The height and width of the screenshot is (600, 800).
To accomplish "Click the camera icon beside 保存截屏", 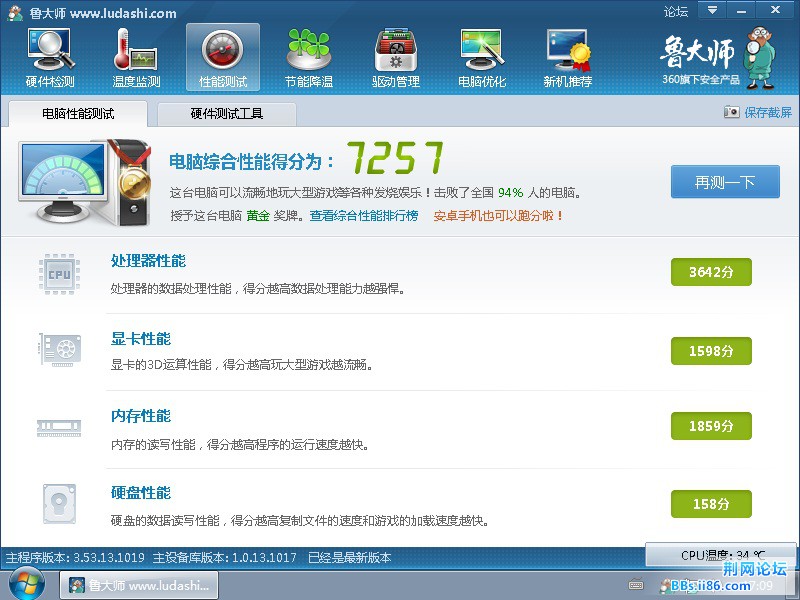I will [x=732, y=112].
